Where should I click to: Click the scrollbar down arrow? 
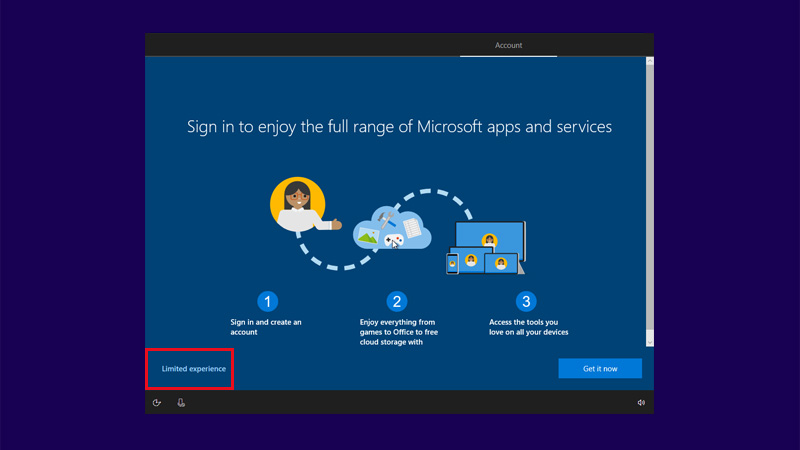click(649, 342)
